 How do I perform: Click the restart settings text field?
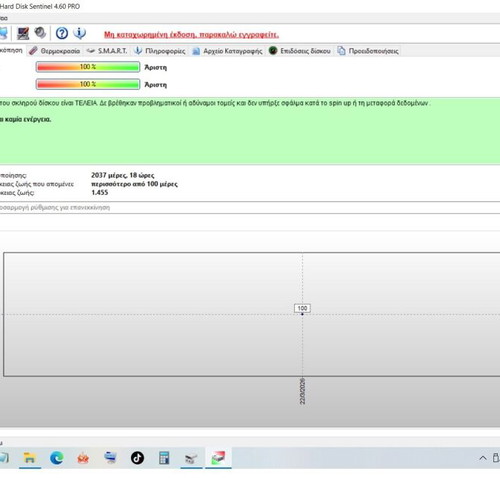(250, 207)
